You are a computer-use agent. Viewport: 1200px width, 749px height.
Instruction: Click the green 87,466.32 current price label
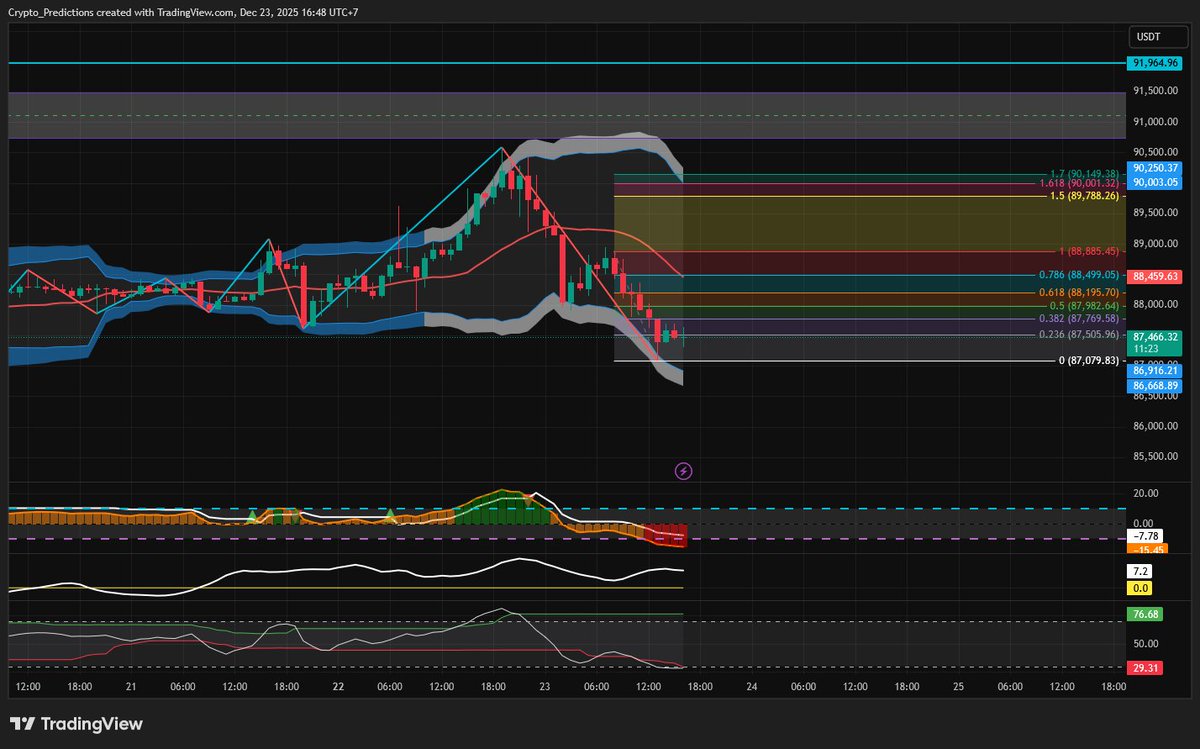click(x=1153, y=338)
